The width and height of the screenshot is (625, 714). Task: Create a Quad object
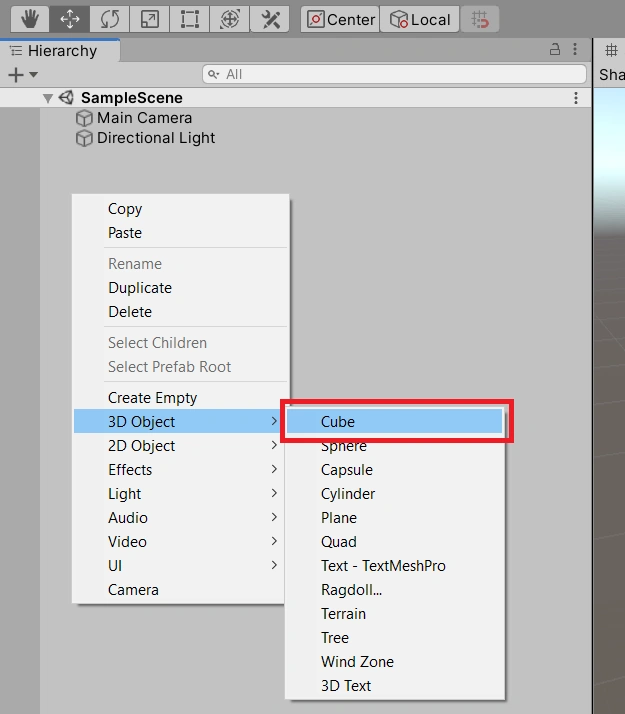(395, 542)
